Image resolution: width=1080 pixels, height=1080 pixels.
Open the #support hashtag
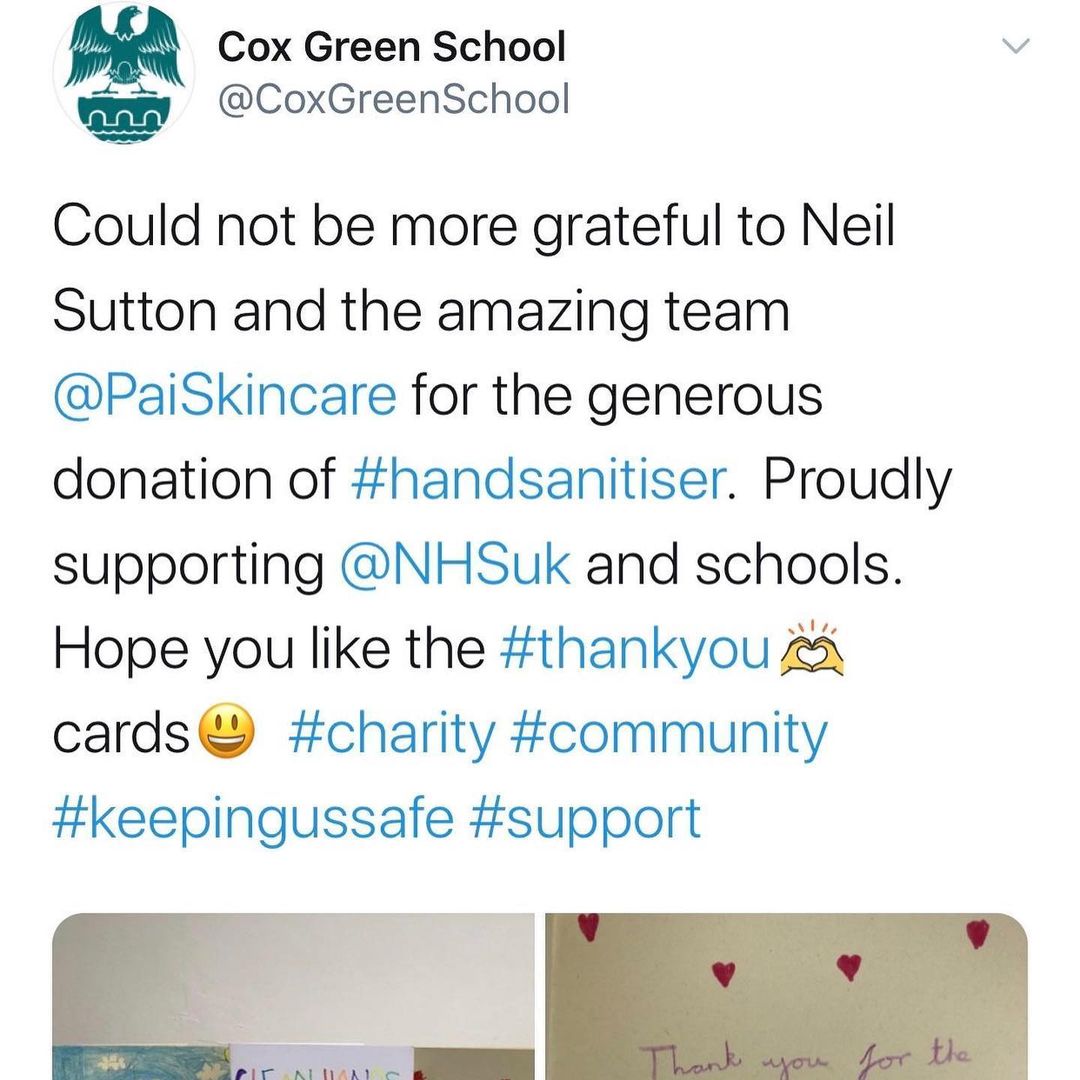point(585,818)
